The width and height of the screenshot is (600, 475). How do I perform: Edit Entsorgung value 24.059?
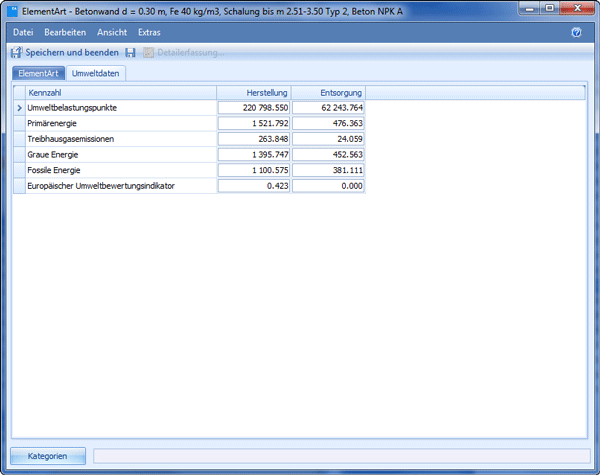[x=328, y=139]
